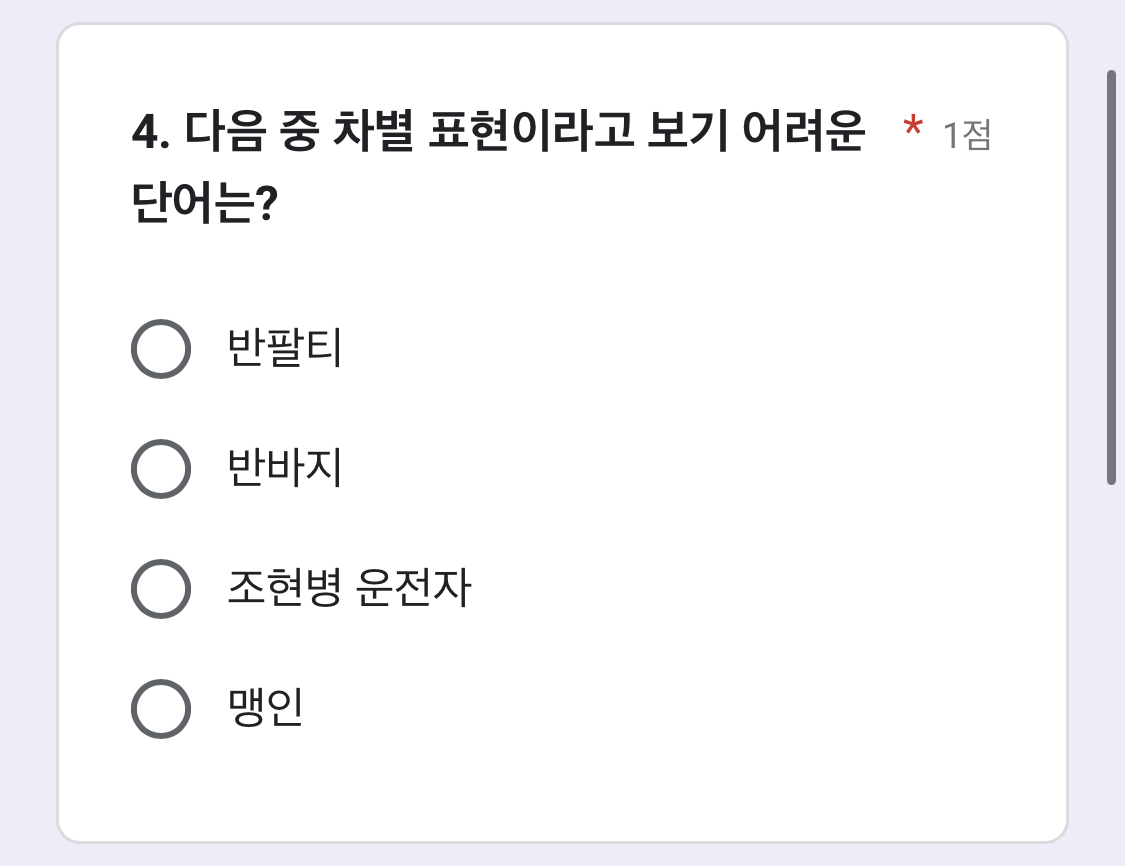Click the red required asterisk mark
The width and height of the screenshot is (1125, 866).
pyautogui.click(x=912, y=130)
